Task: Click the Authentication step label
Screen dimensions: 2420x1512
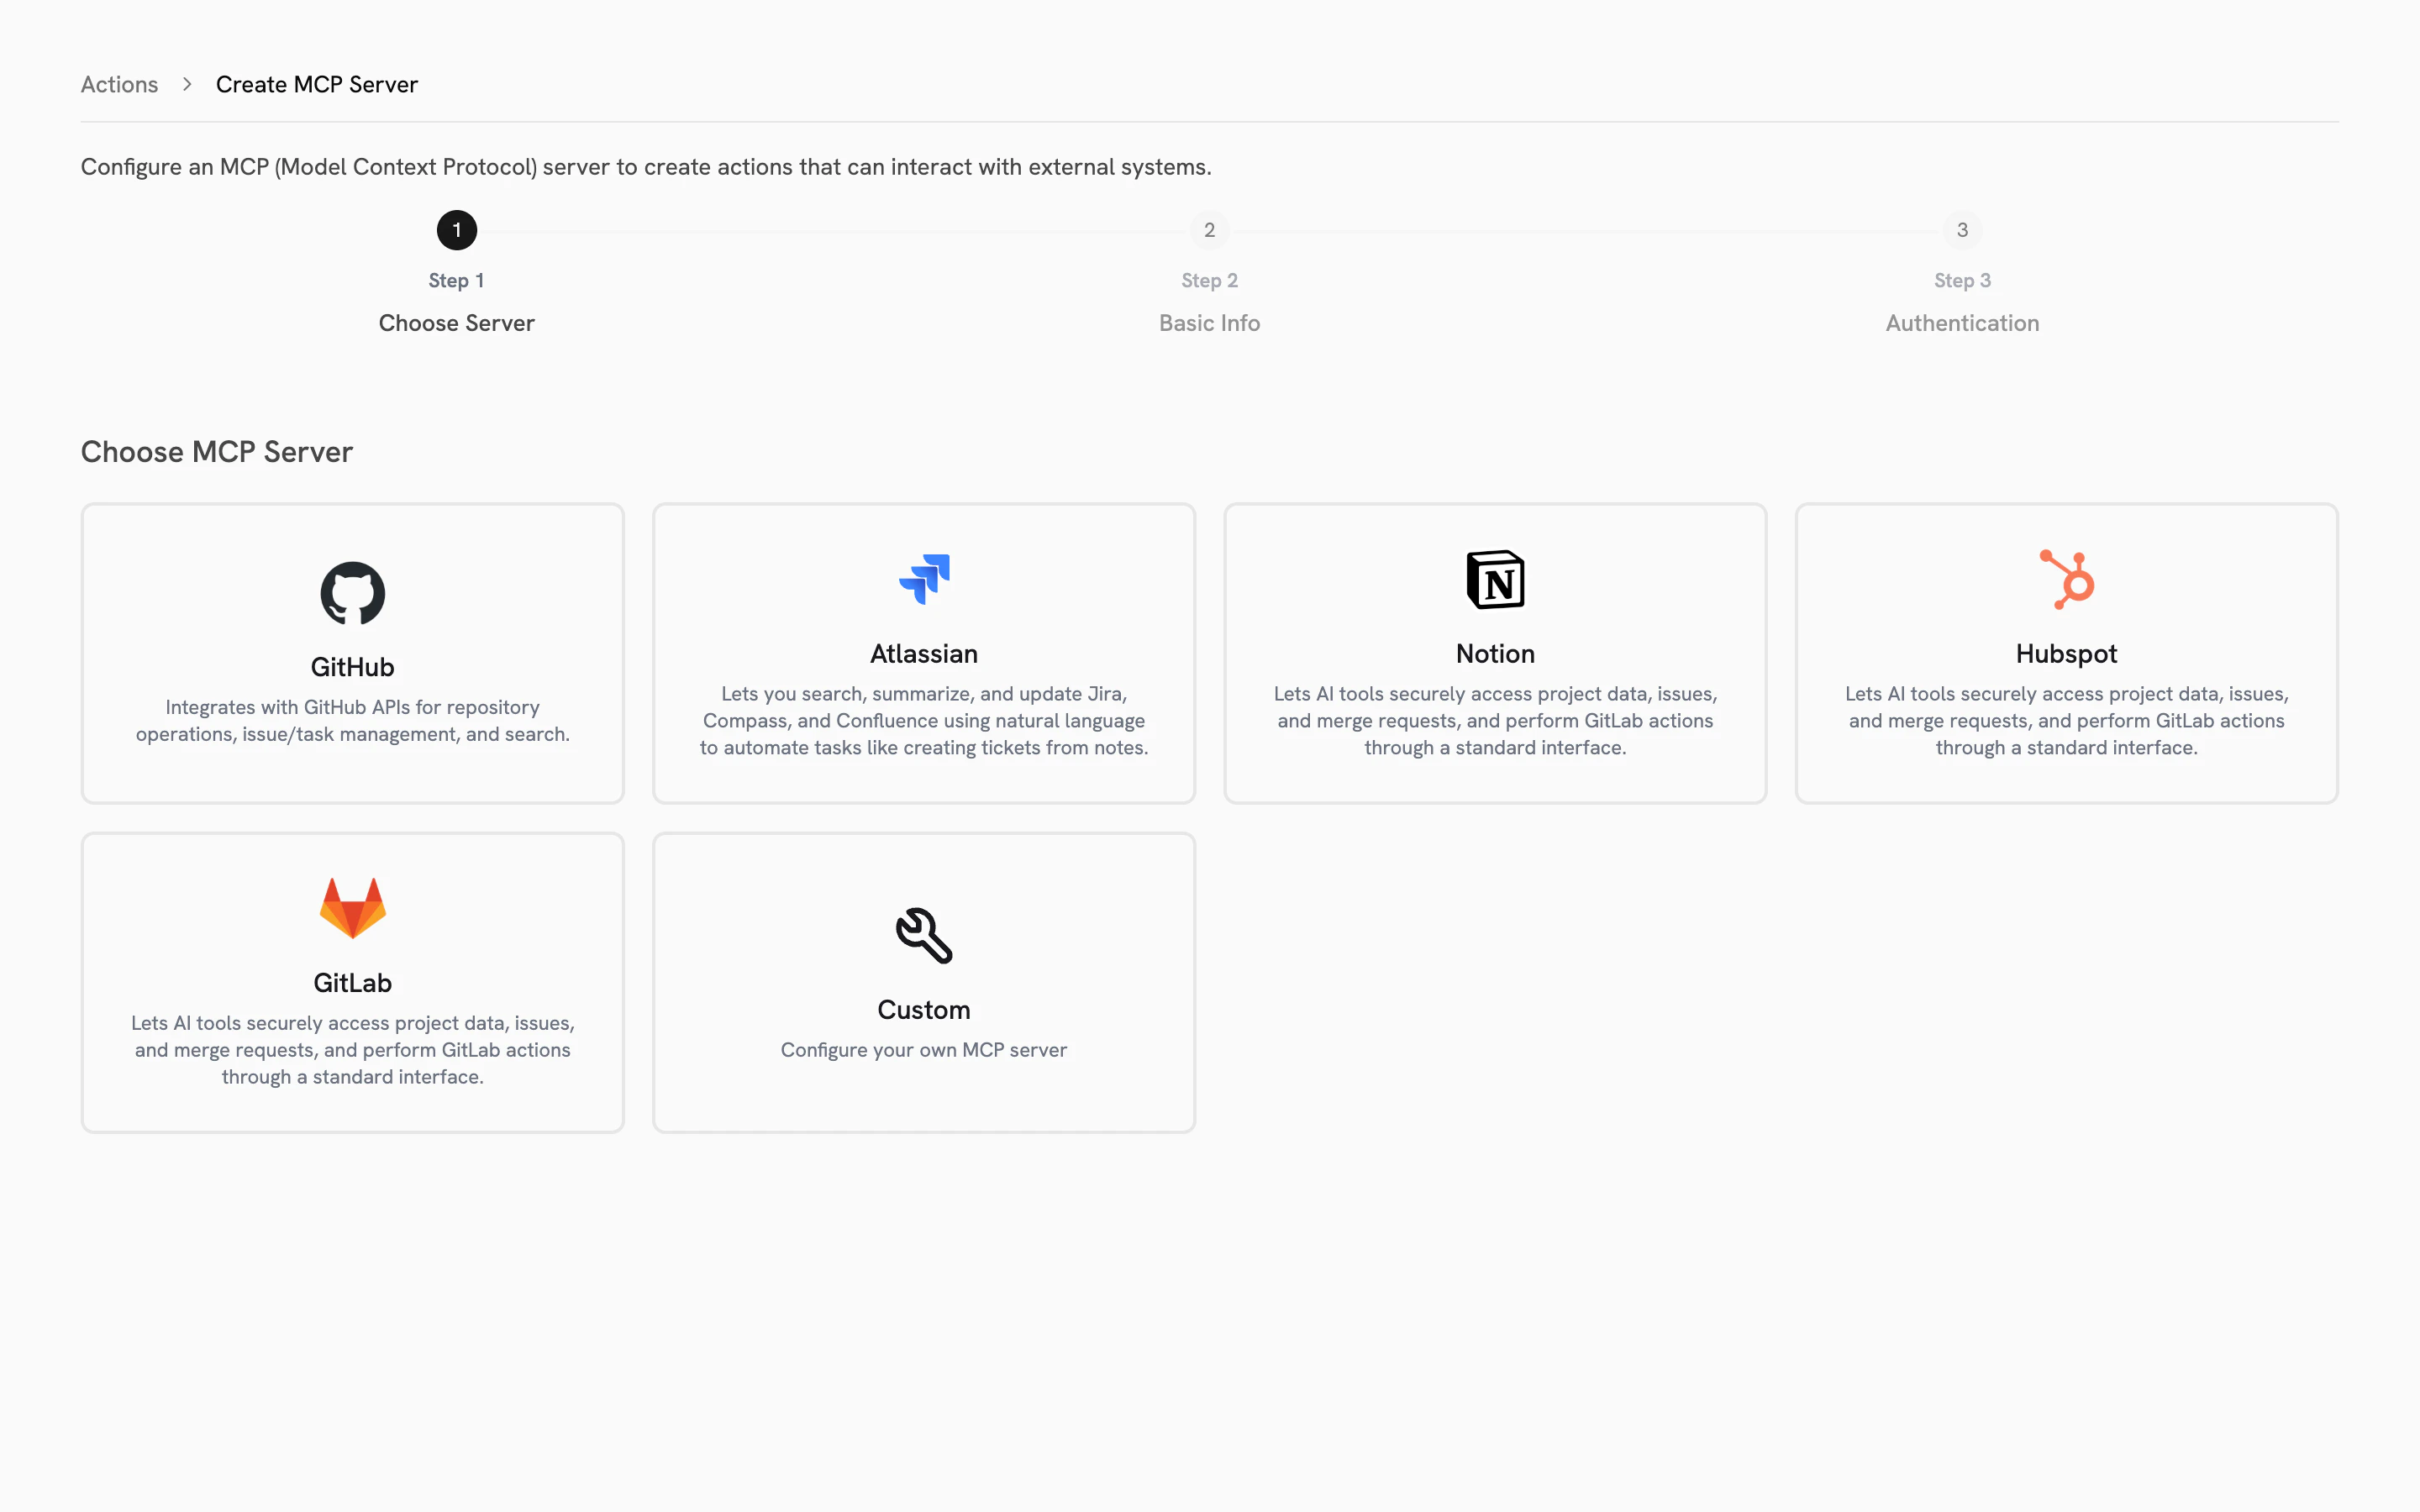Action: pos(1961,322)
